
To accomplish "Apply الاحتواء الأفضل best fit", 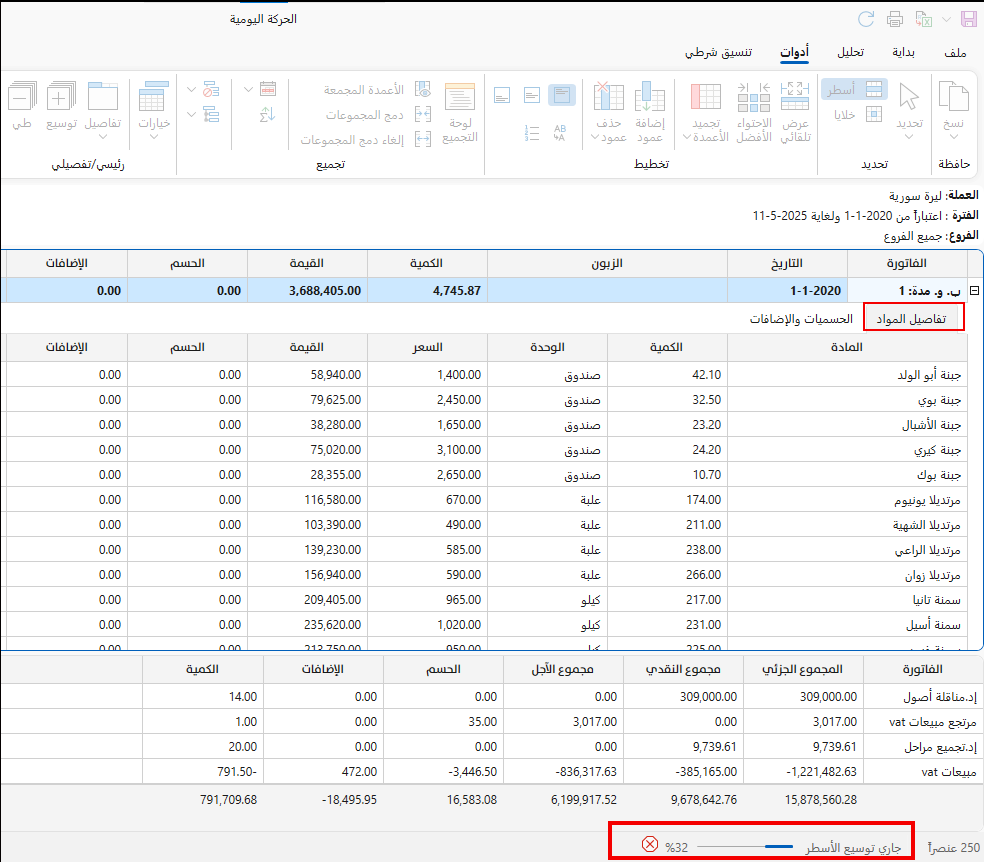I will click(x=754, y=112).
